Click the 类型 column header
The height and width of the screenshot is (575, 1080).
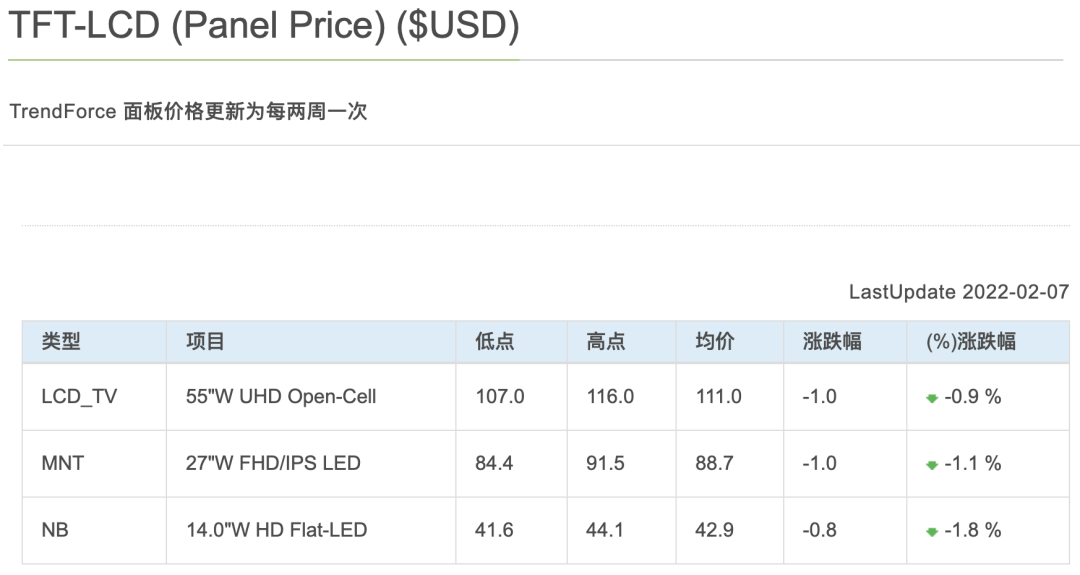tap(61, 342)
